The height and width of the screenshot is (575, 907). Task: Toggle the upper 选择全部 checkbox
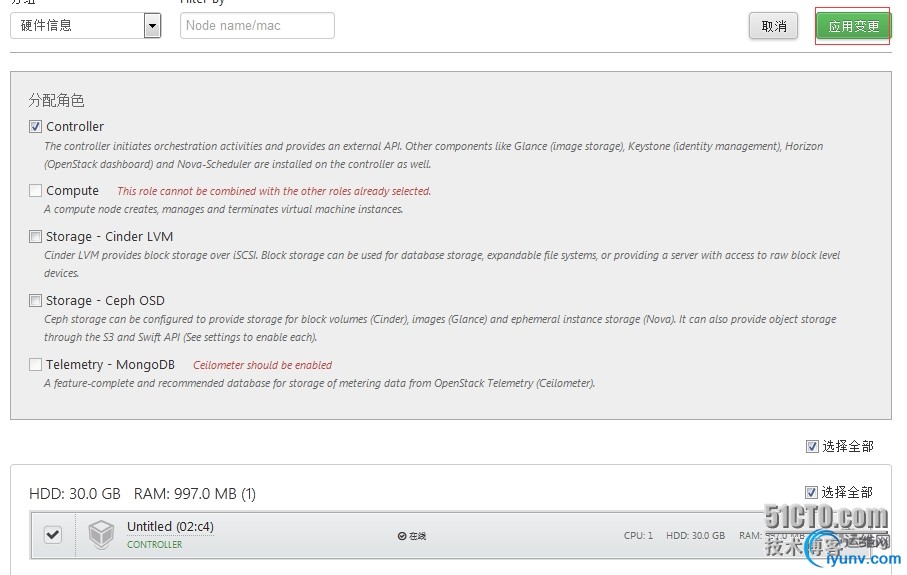812,447
